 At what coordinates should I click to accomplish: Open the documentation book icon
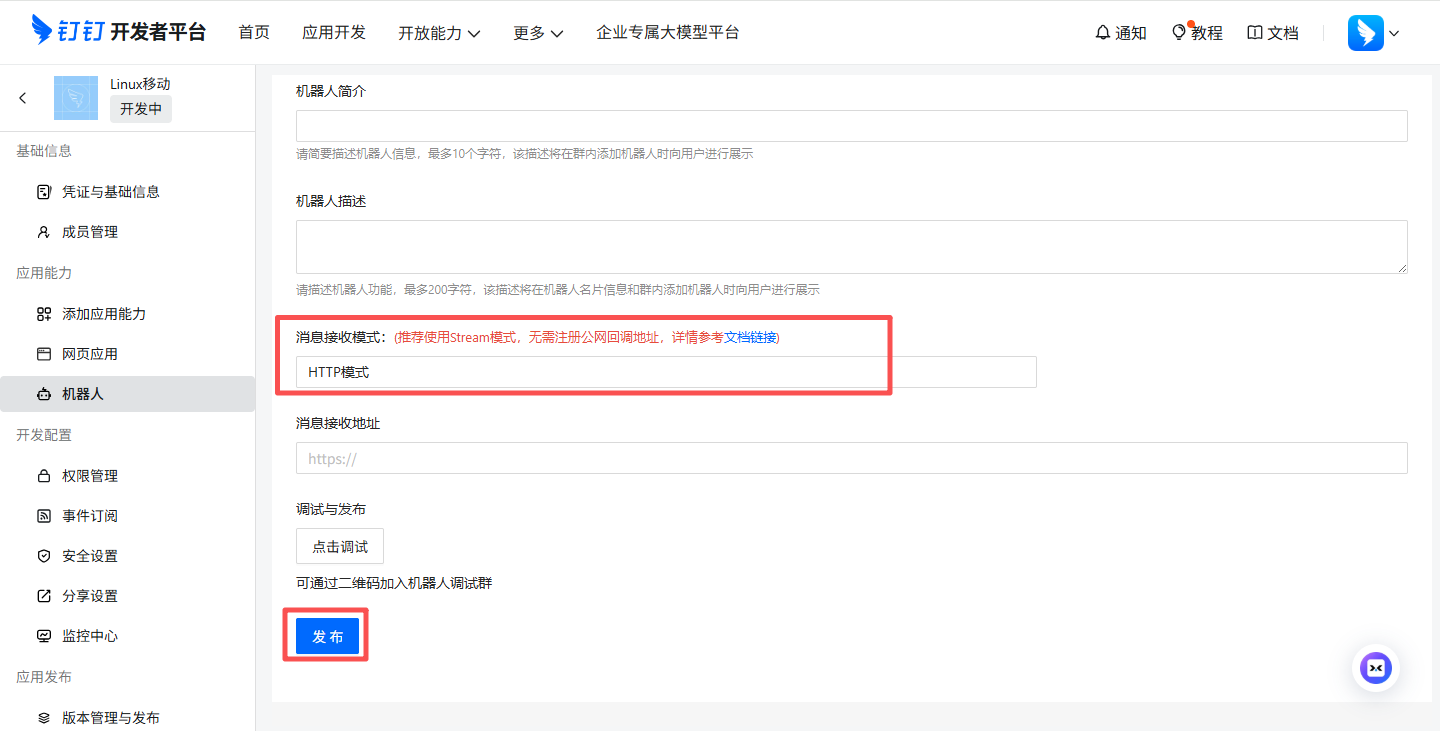click(x=1255, y=33)
